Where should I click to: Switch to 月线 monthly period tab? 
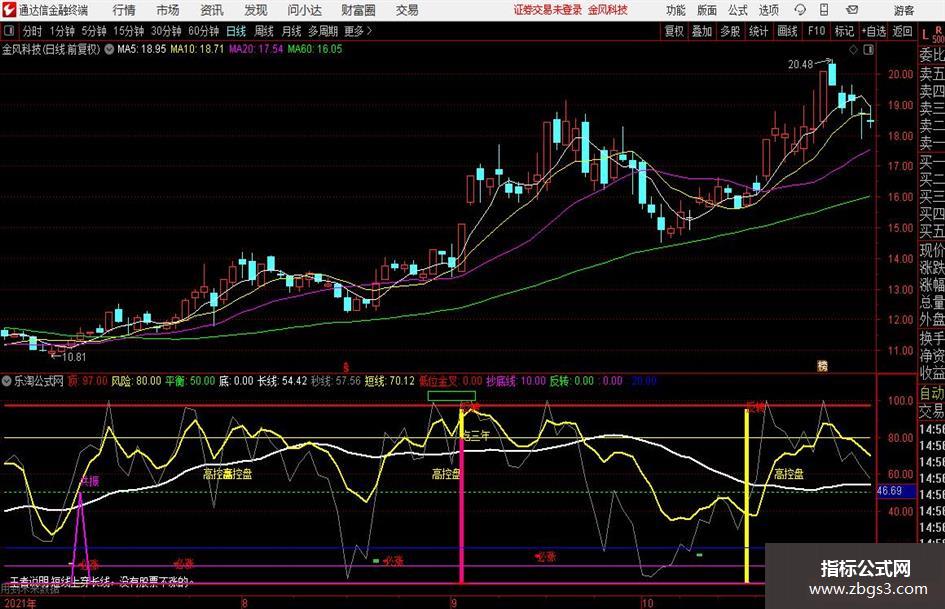291,31
